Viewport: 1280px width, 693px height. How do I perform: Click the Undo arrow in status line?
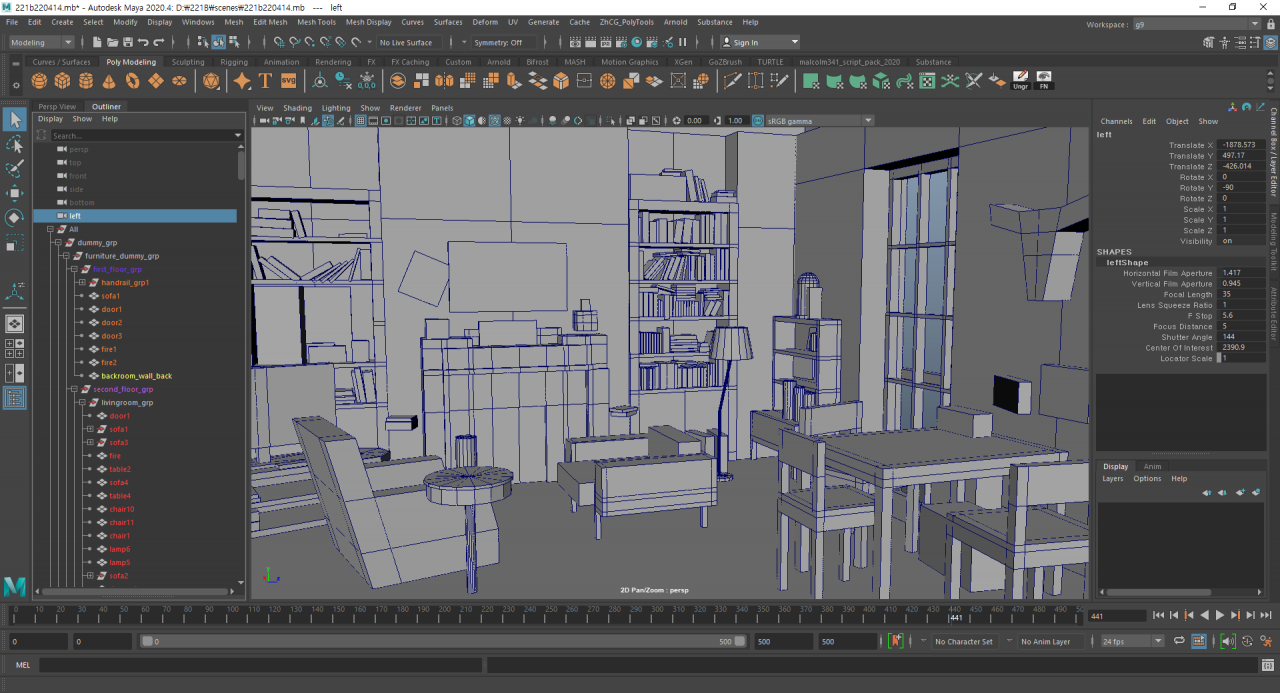[144, 42]
